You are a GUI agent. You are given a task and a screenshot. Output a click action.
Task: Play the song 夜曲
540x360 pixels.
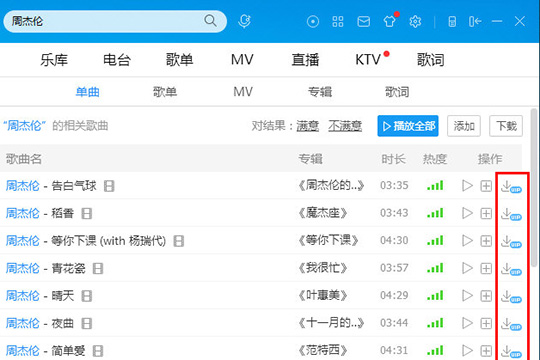pyautogui.click(x=467, y=323)
